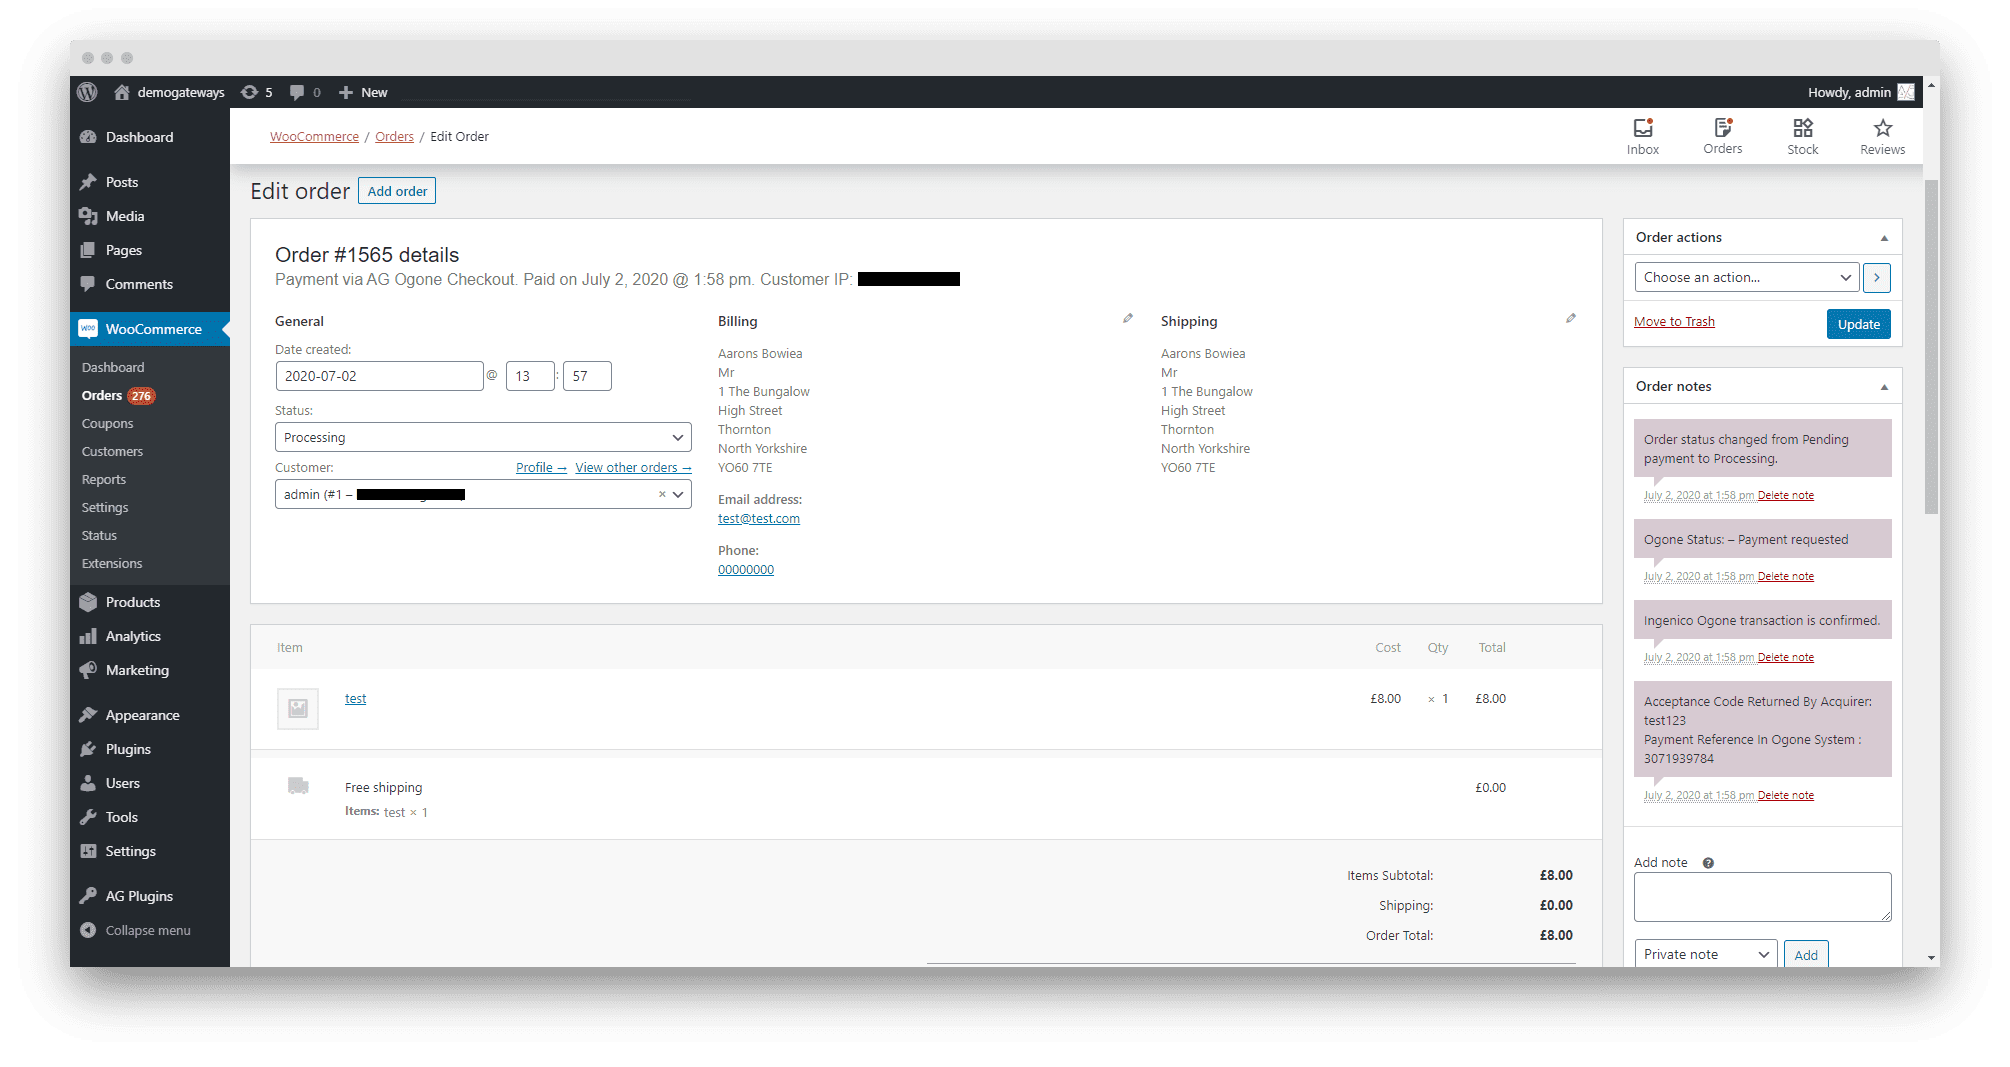Open the Choose an action dropdown
The image size is (2010, 1067).
(1747, 277)
